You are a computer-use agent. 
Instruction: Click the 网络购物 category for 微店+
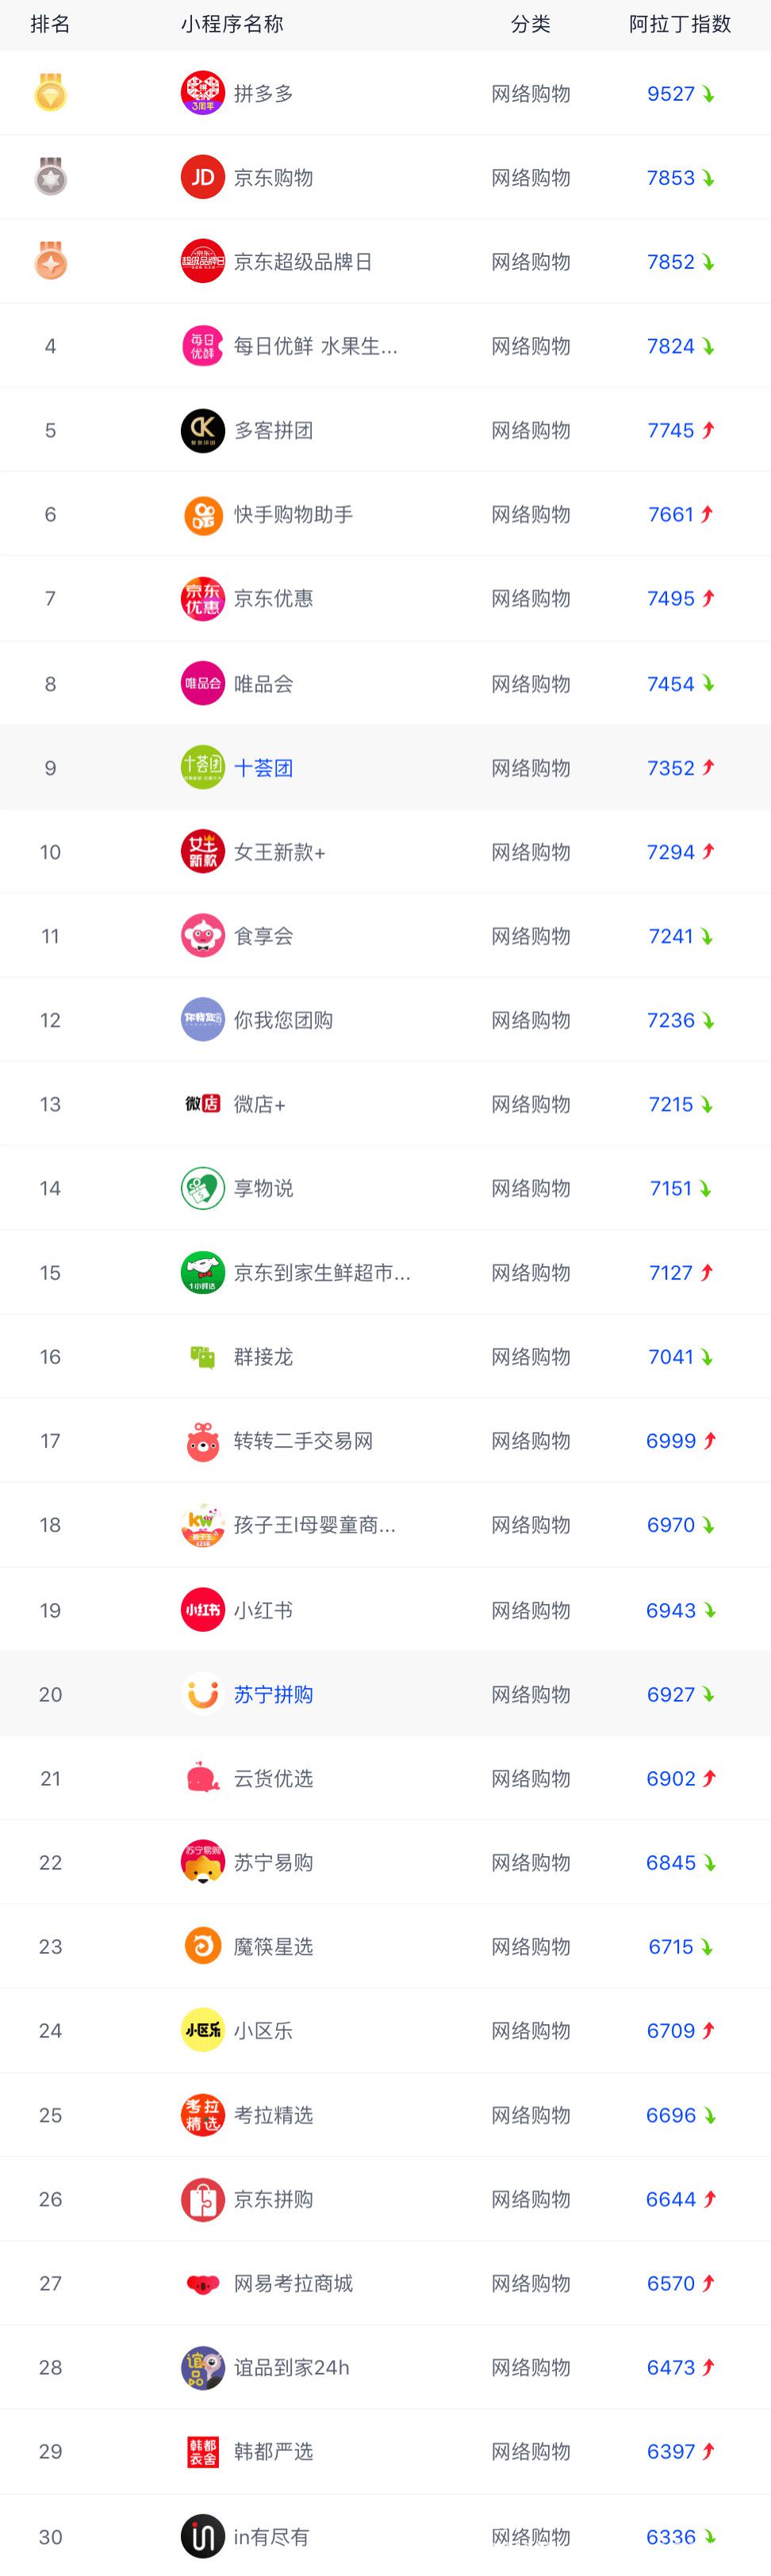click(x=531, y=1104)
